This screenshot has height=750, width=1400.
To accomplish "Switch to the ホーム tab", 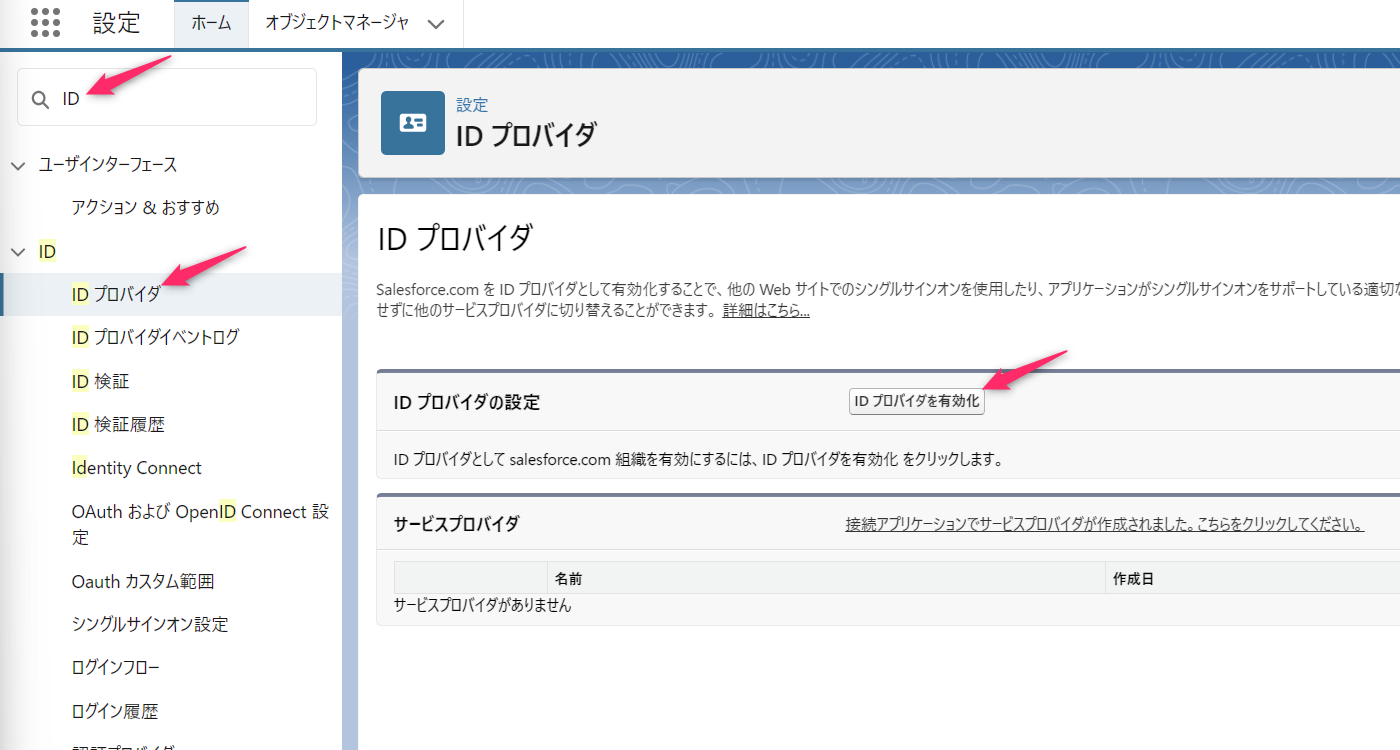I will click(x=211, y=23).
